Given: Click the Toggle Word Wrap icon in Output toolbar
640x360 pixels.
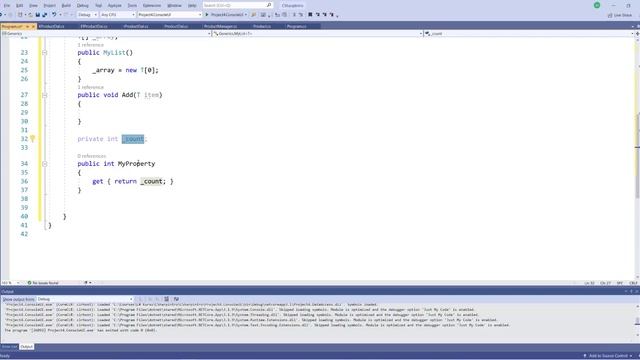Looking at the screenshot, I should [x=176, y=299].
